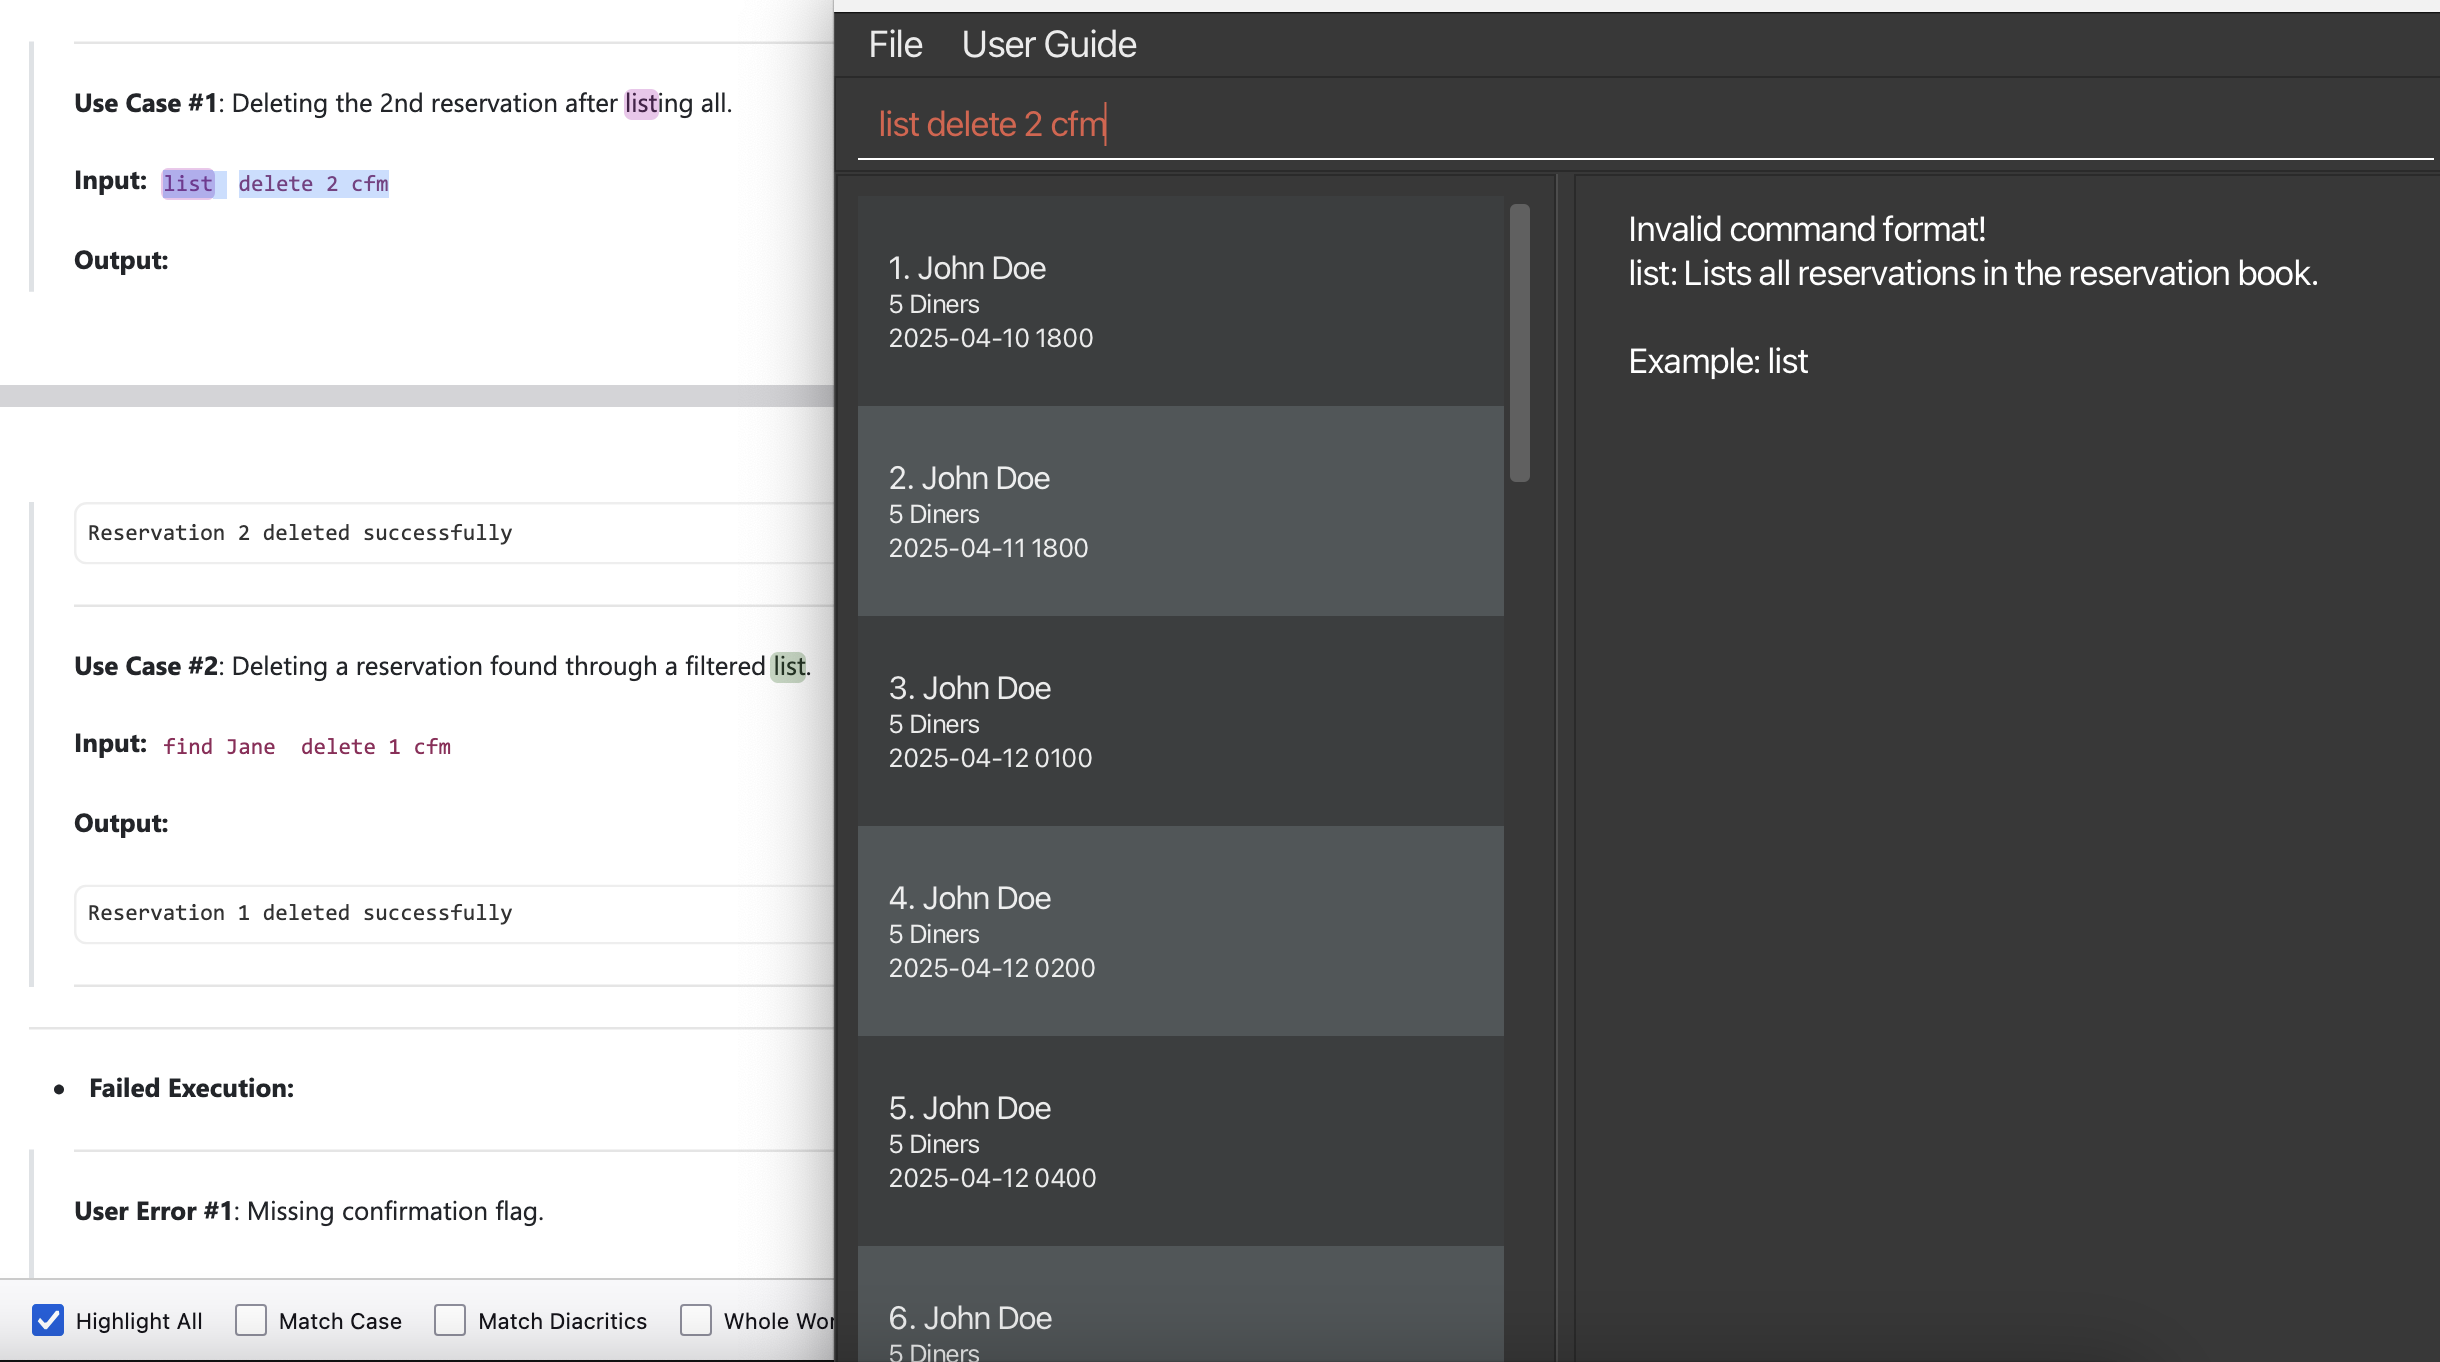Open the User Guide menu
The image size is (2440, 1362).
click(x=1048, y=45)
